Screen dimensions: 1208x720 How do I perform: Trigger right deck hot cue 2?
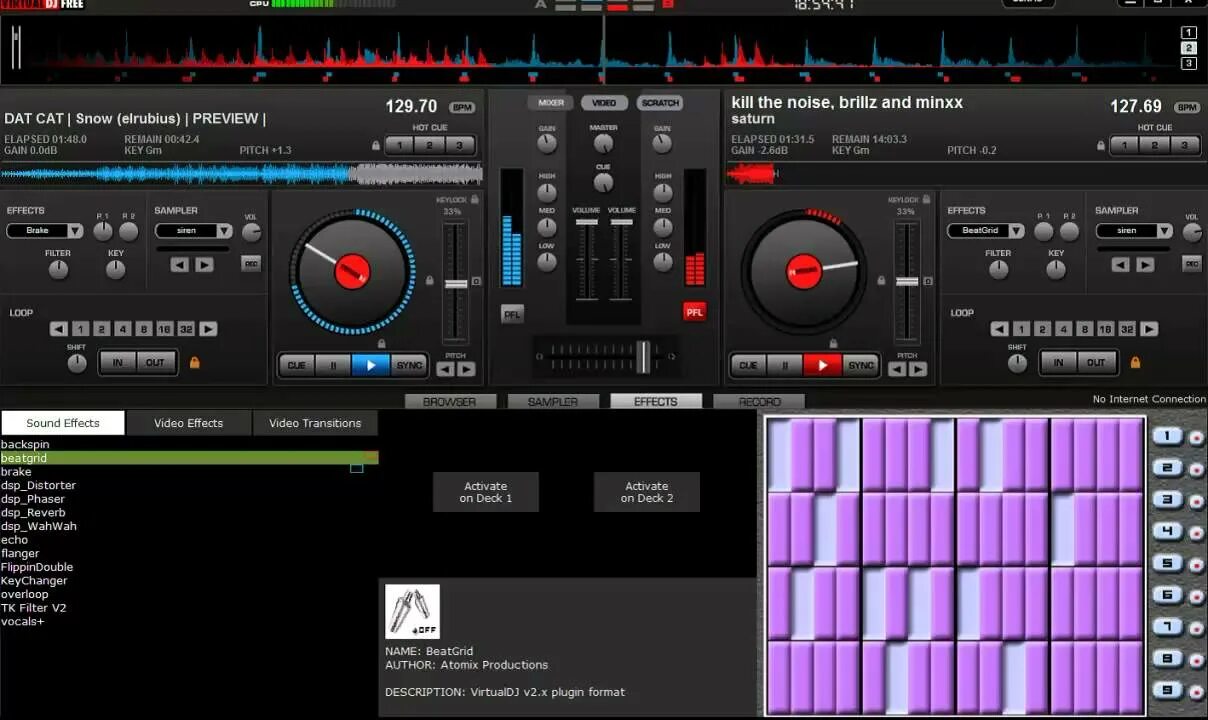(x=1155, y=145)
